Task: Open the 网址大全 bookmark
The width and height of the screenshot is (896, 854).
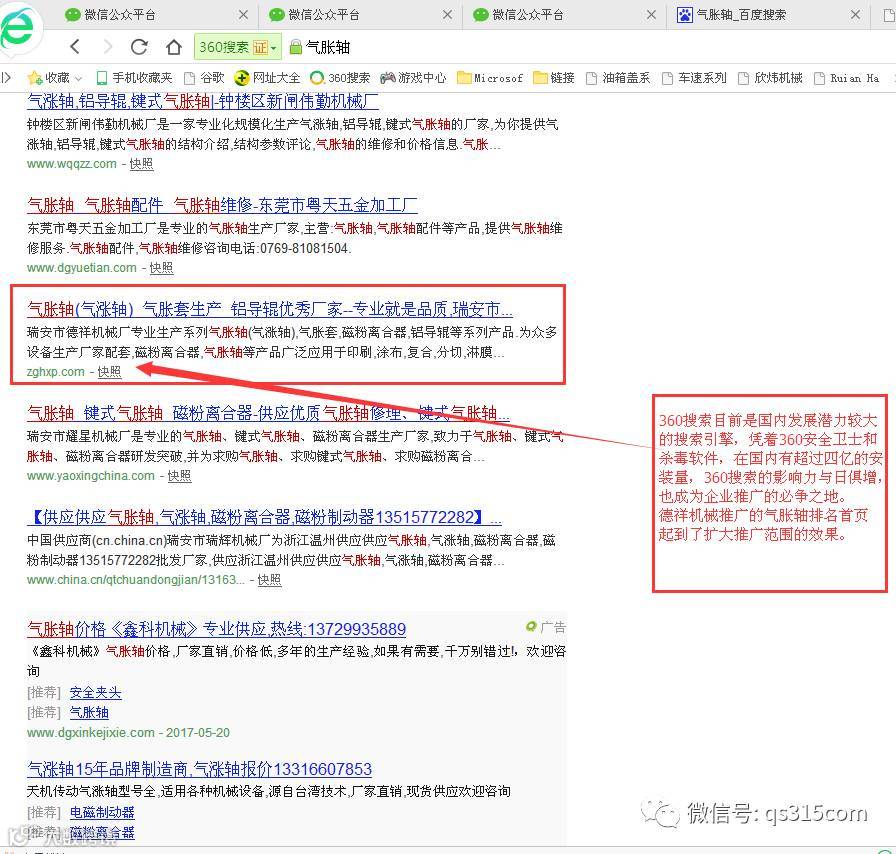Action: coord(267,78)
